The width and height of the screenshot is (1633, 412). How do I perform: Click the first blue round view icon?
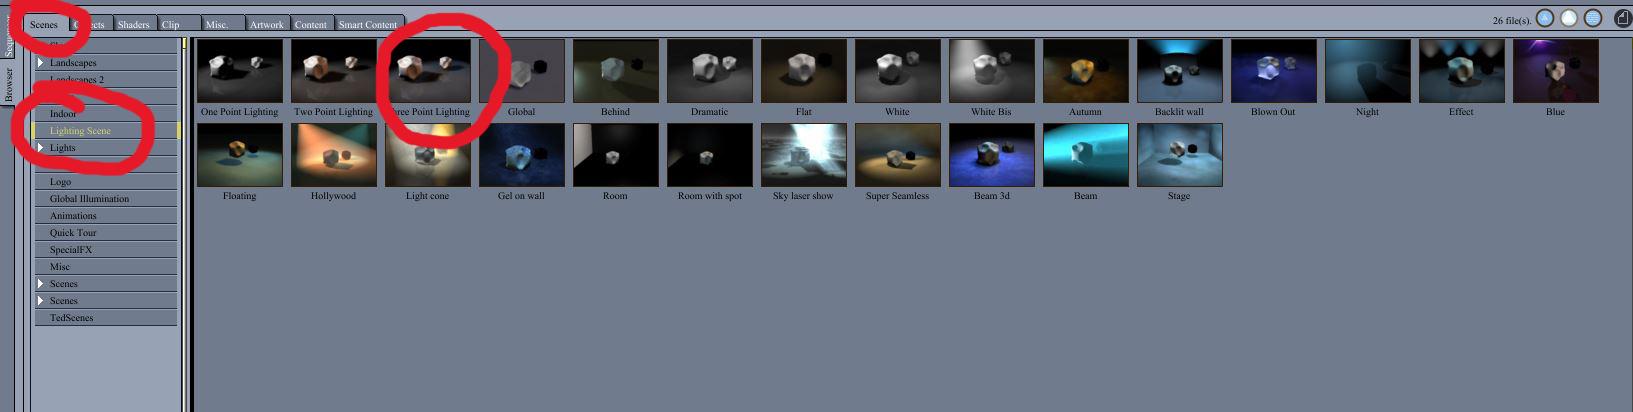tap(1545, 18)
